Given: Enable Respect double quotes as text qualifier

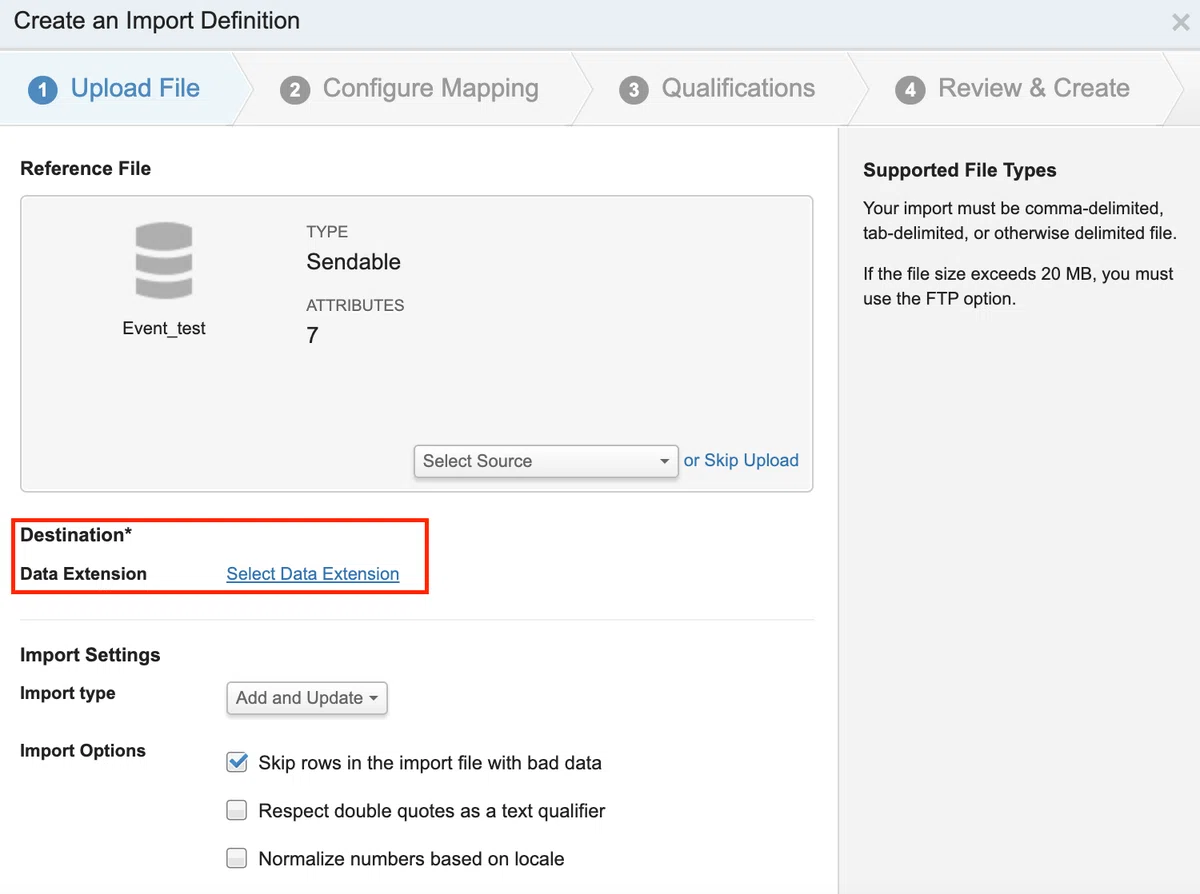Looking at the screenshot, I should [x=237, y=811].
